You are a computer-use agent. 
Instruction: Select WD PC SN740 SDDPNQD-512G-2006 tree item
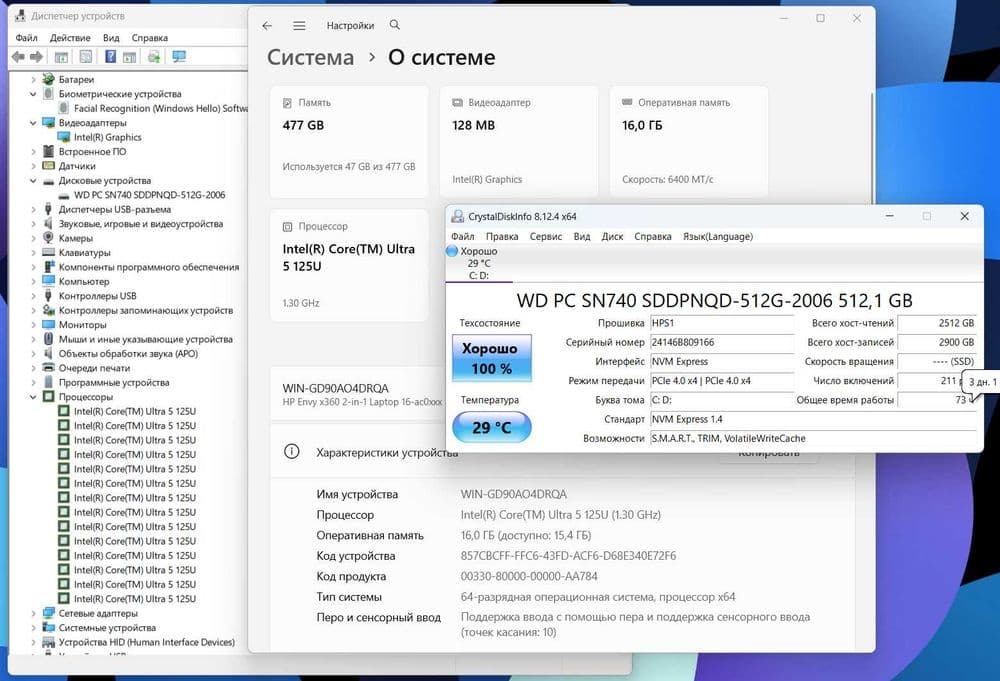tap(149, 195)
